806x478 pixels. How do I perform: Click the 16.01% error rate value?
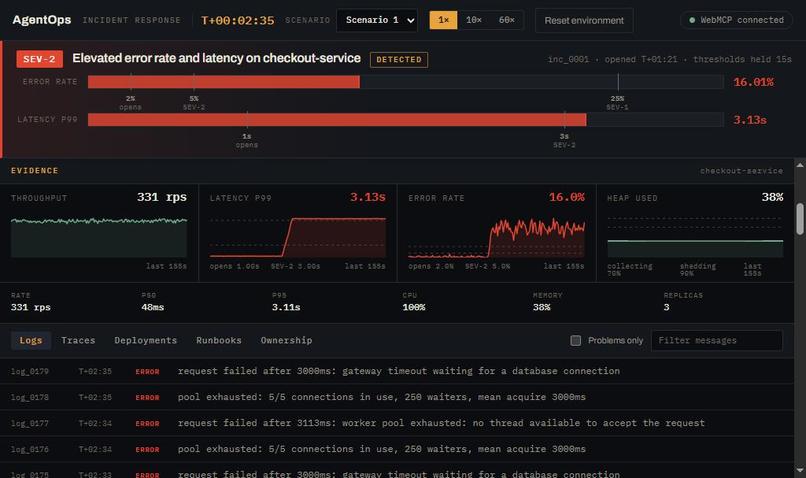[753, 82]
